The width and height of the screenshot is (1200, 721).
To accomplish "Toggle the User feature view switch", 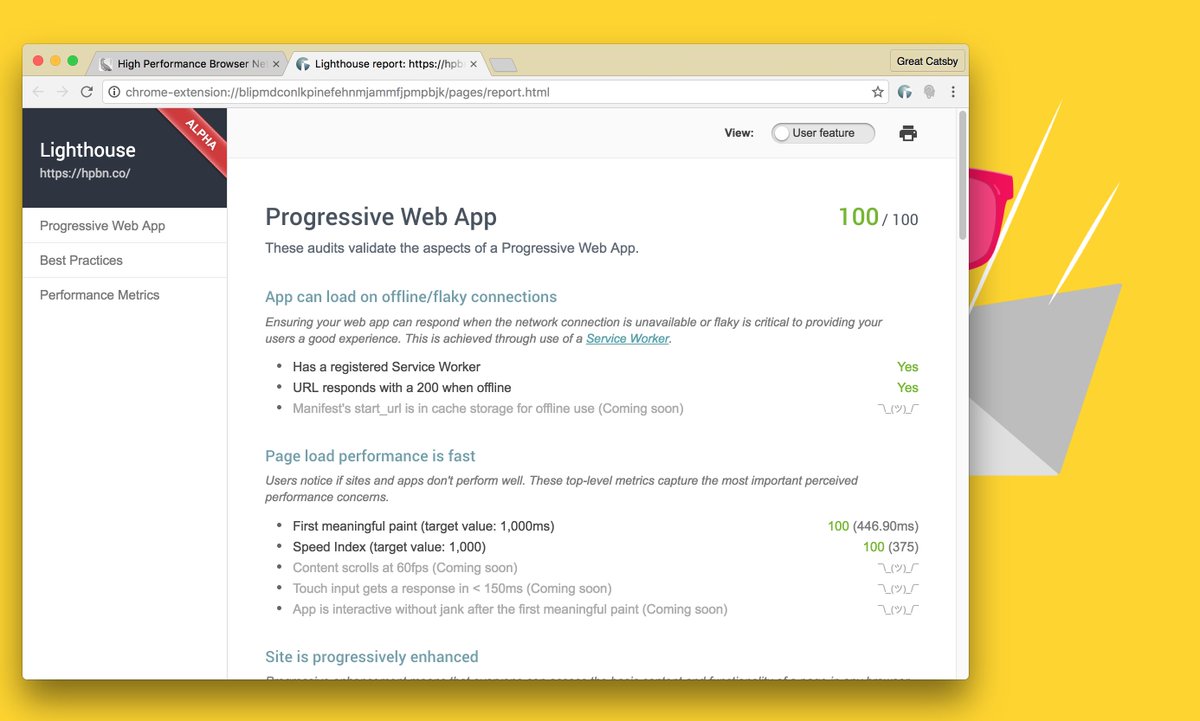I will (823, 133).
